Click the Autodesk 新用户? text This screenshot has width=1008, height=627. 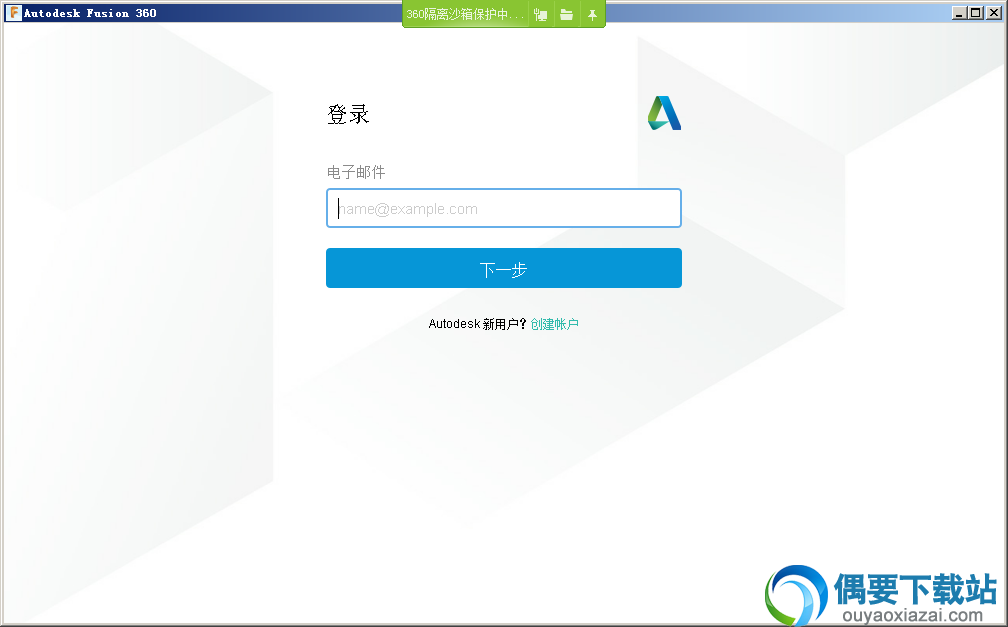pyautogui.click(x=477, y=324)
